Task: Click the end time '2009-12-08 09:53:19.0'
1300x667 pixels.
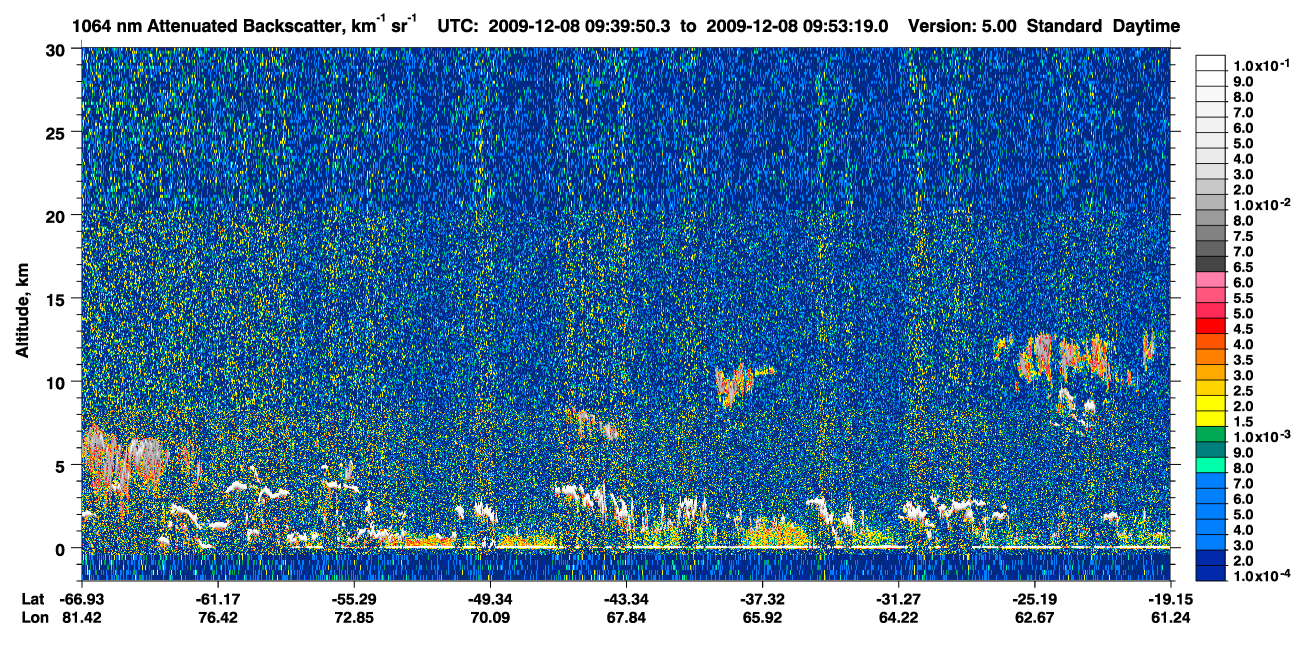Action: [797, 25]
